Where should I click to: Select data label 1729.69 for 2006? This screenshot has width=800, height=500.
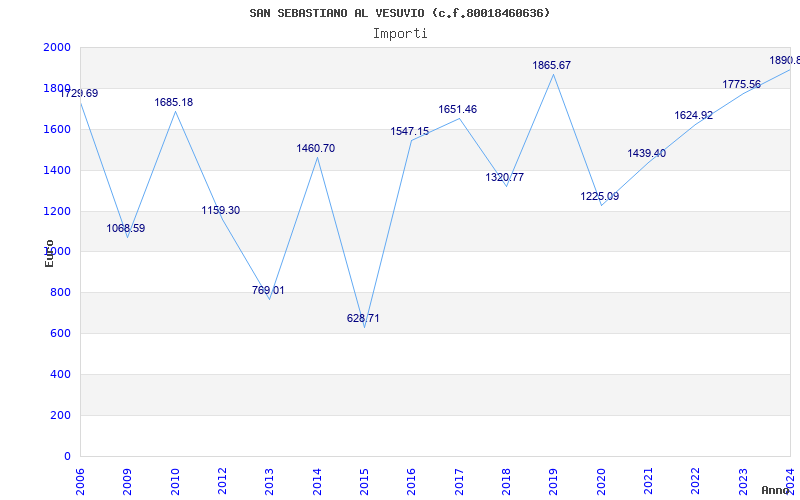(79, 93)
